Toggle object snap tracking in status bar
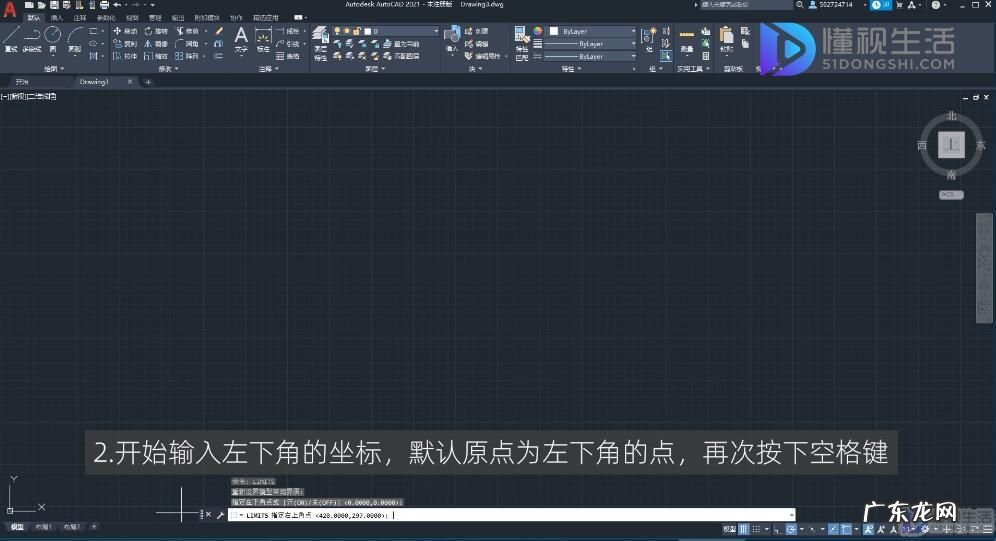Screen dimensions: 996x541 tap(833, 529)
